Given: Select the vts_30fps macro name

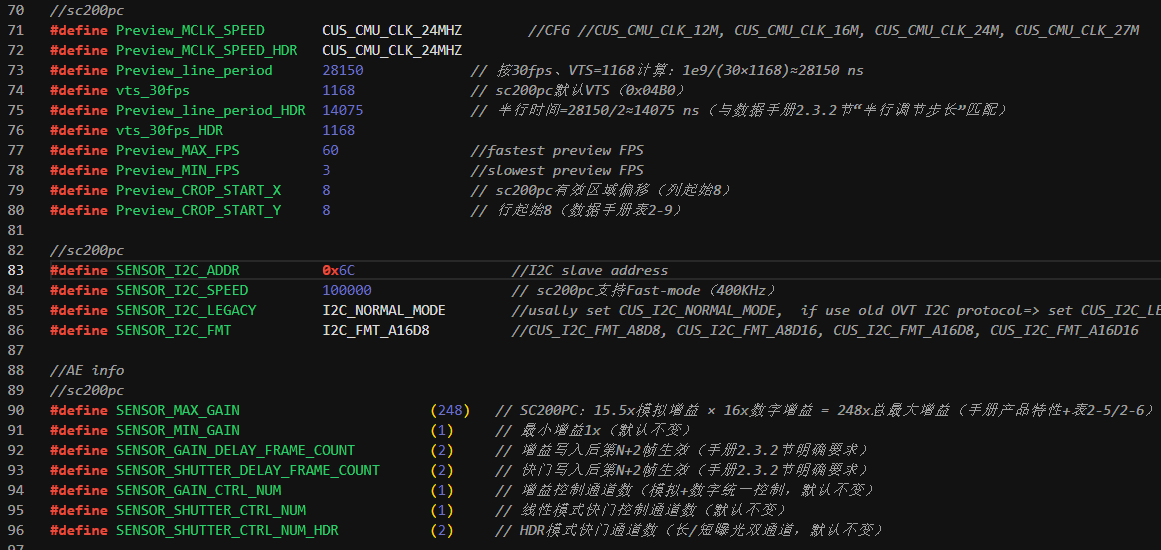Looking at the screenshot, I should click(153, 90).
